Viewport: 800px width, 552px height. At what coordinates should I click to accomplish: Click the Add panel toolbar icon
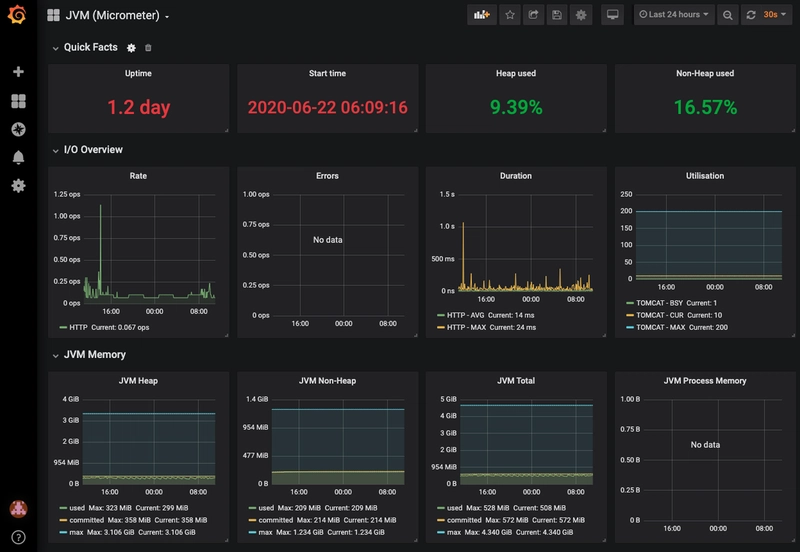click(x=482, y=15)
